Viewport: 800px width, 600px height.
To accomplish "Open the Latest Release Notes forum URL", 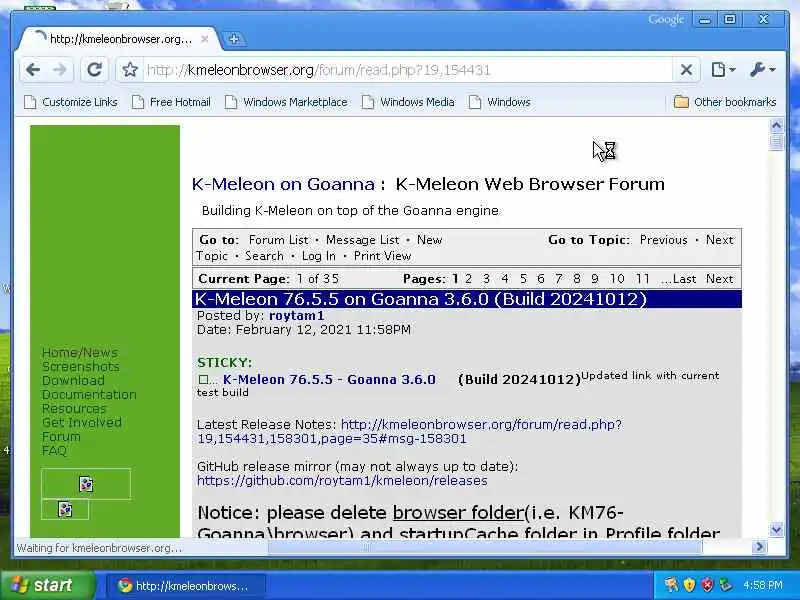I will pos(409,432).
